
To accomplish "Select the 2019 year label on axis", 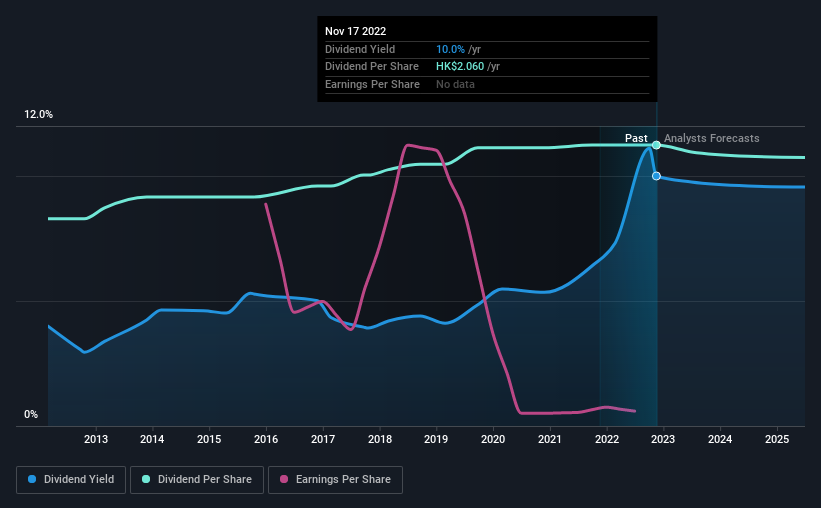I will (436, 439).
